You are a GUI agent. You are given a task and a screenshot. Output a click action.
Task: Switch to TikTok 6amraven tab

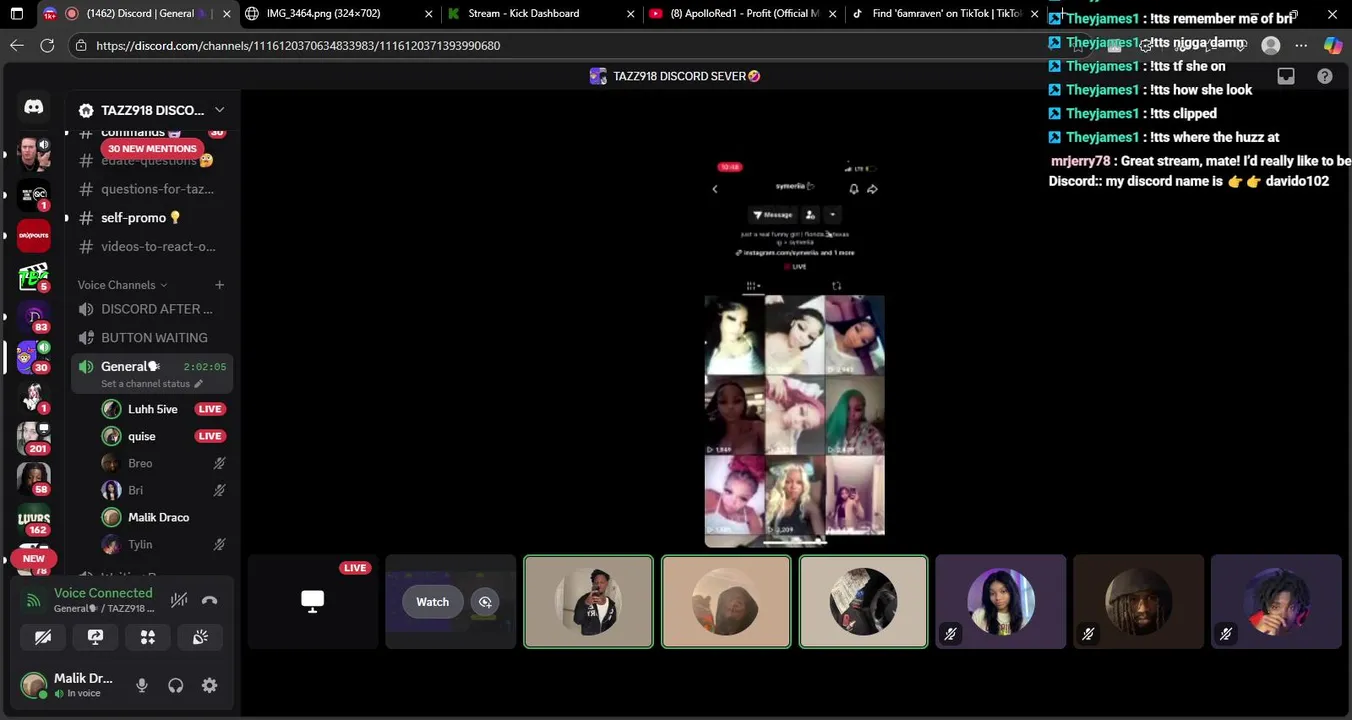click(x=944, y=14)
